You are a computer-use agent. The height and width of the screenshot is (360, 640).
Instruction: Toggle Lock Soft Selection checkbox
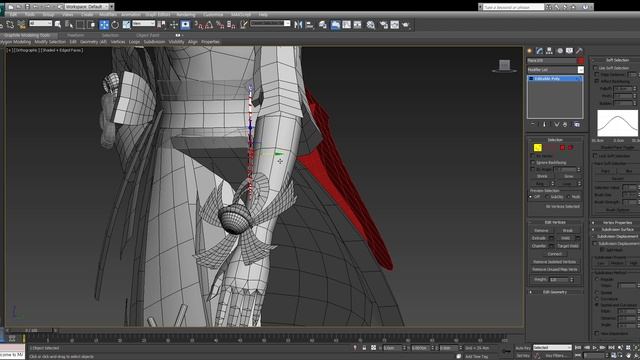pyautogui.click(x=596, y=156)
